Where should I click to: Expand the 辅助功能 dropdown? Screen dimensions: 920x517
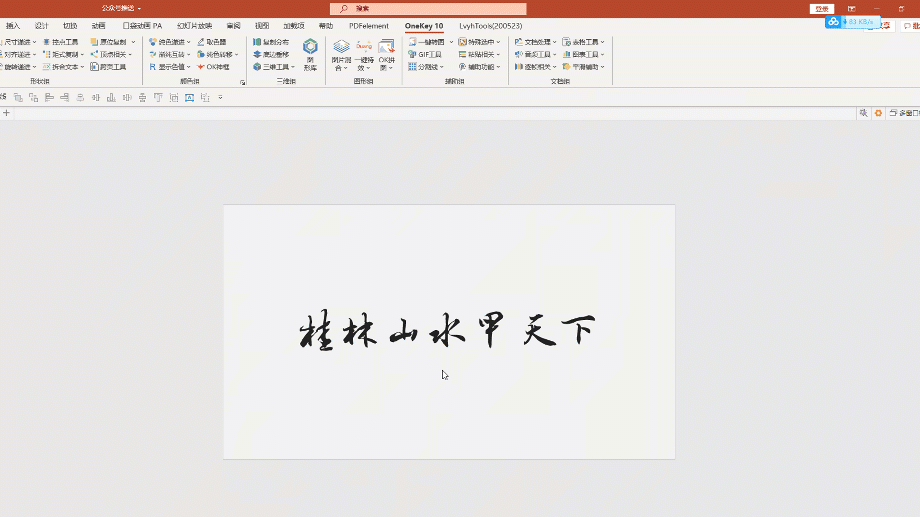point(498,67)
